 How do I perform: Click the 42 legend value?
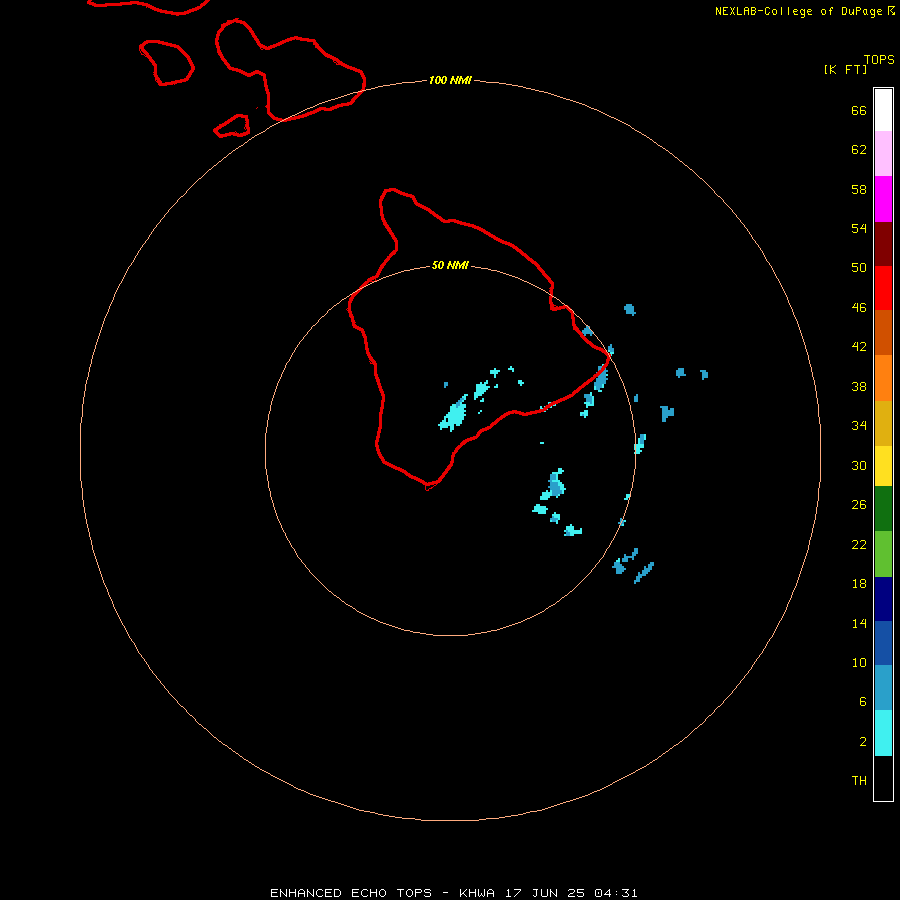click(859, 347)
